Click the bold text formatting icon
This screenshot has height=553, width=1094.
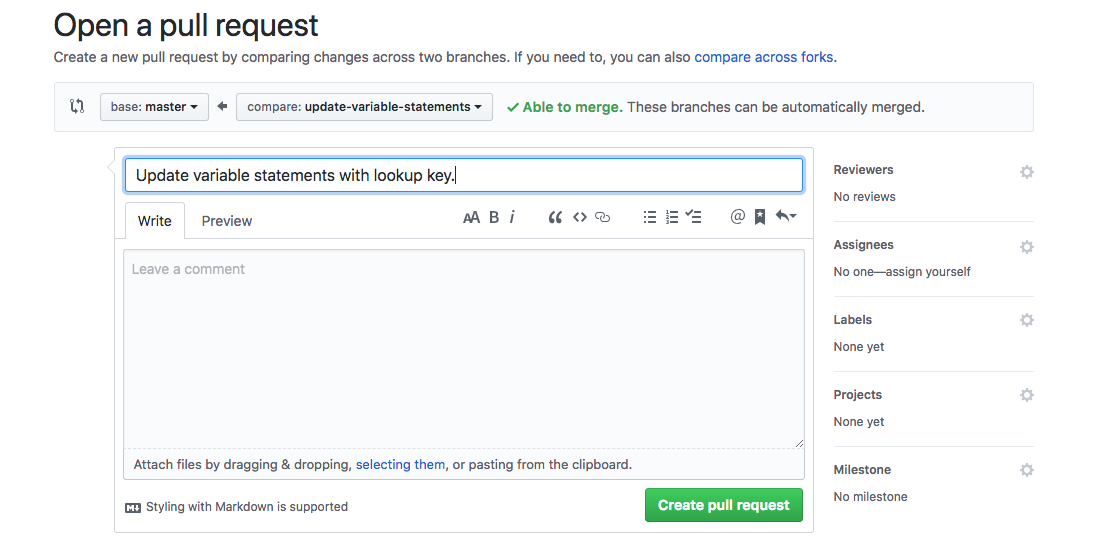tap(494, 217)
